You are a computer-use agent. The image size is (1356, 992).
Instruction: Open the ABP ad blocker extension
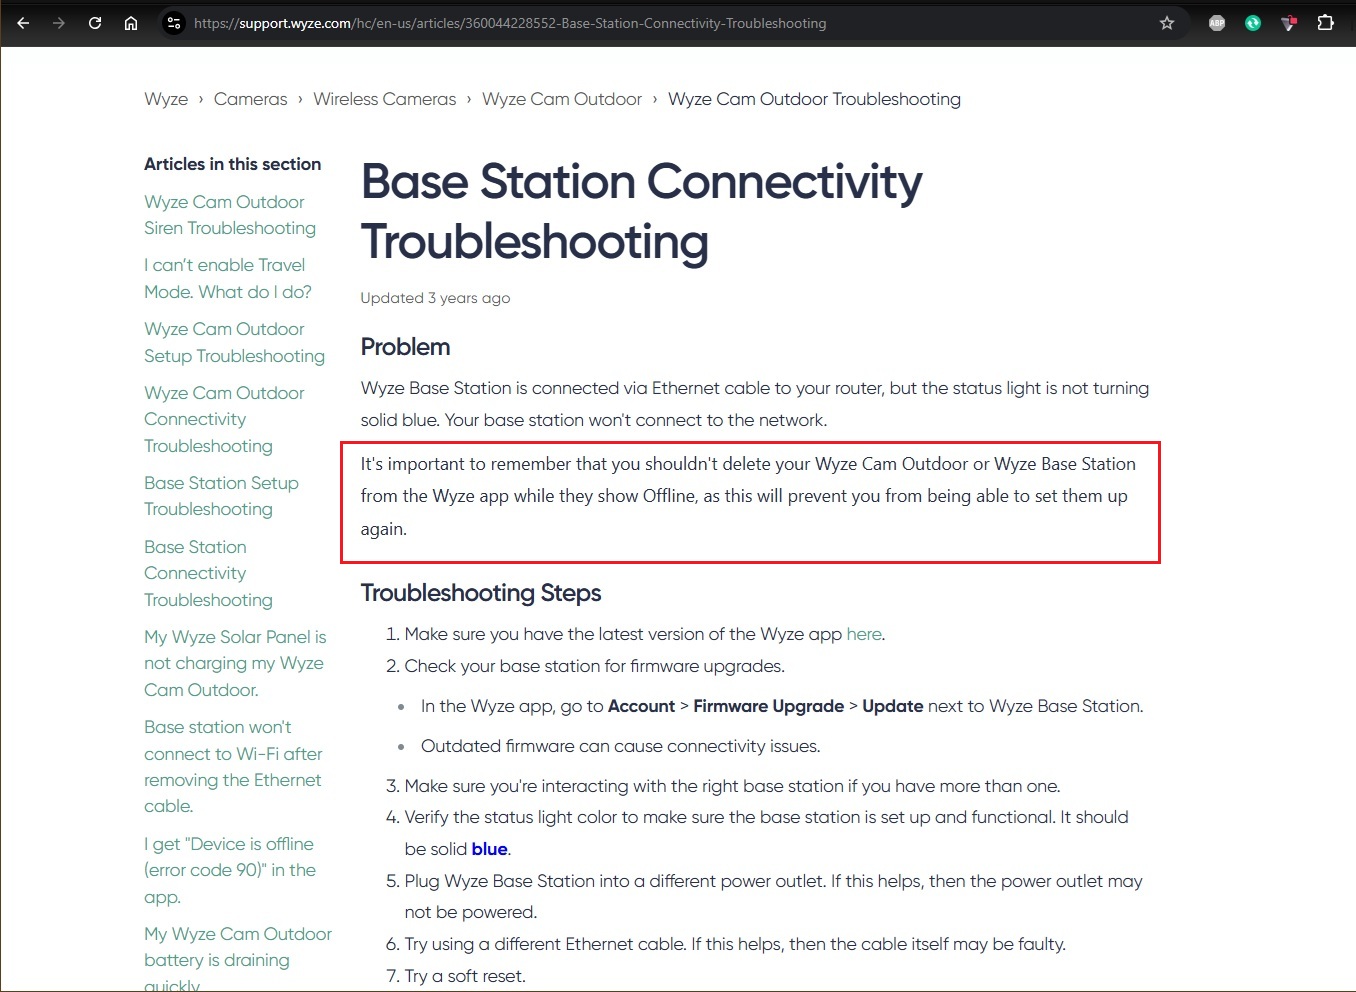(x=1217, y=23)
